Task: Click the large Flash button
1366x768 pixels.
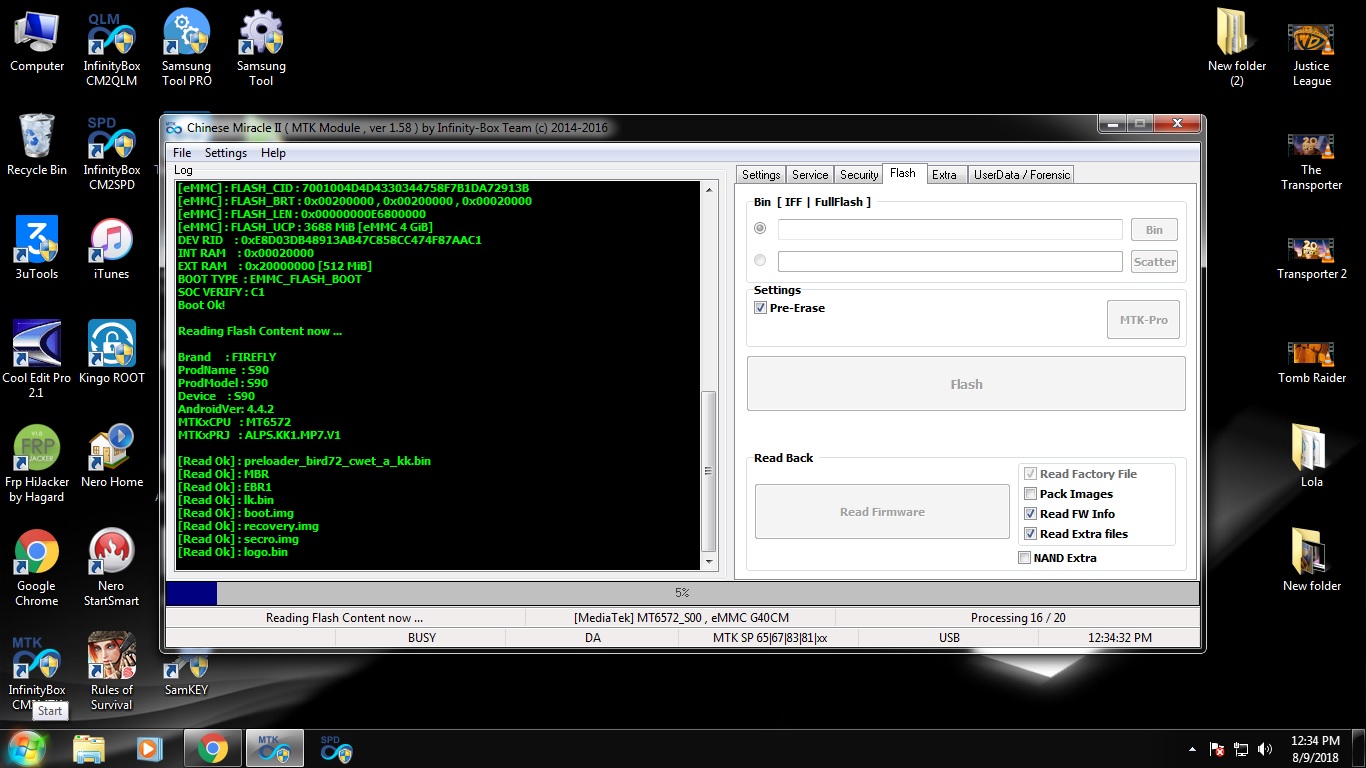Action: [966, 384]
